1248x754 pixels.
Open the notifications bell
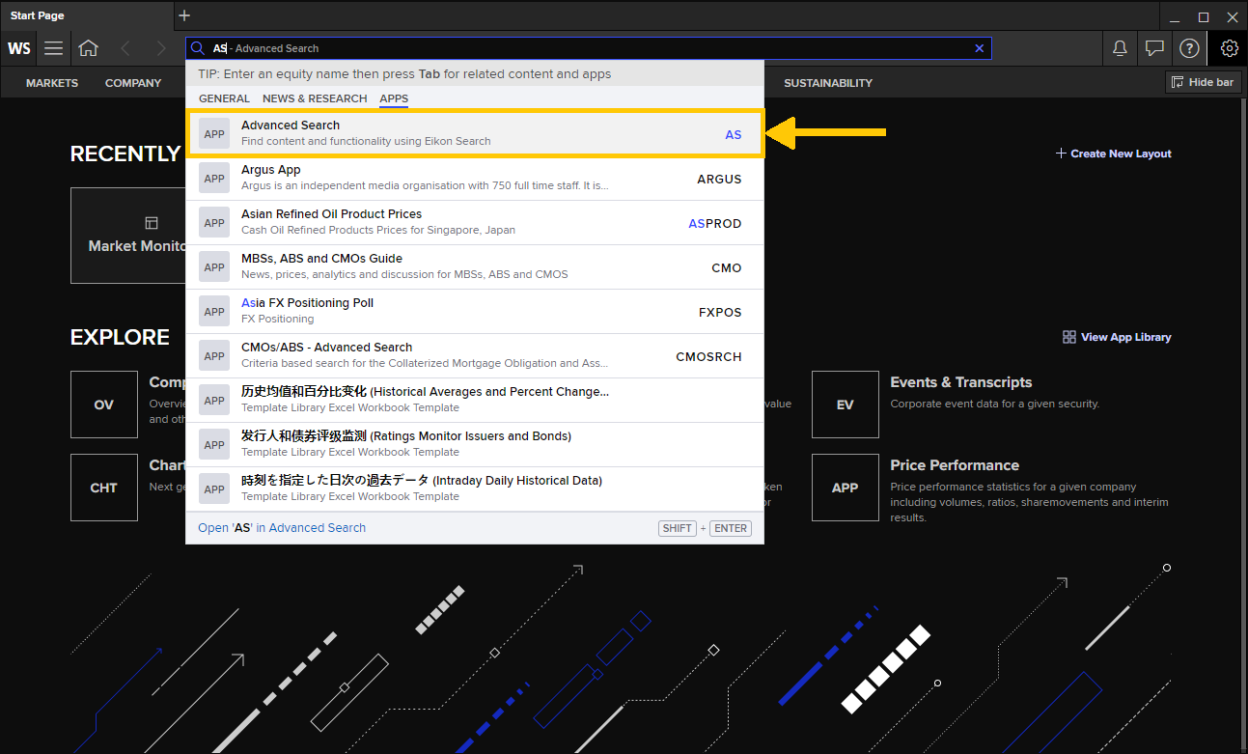click(x=1119, y=48)
